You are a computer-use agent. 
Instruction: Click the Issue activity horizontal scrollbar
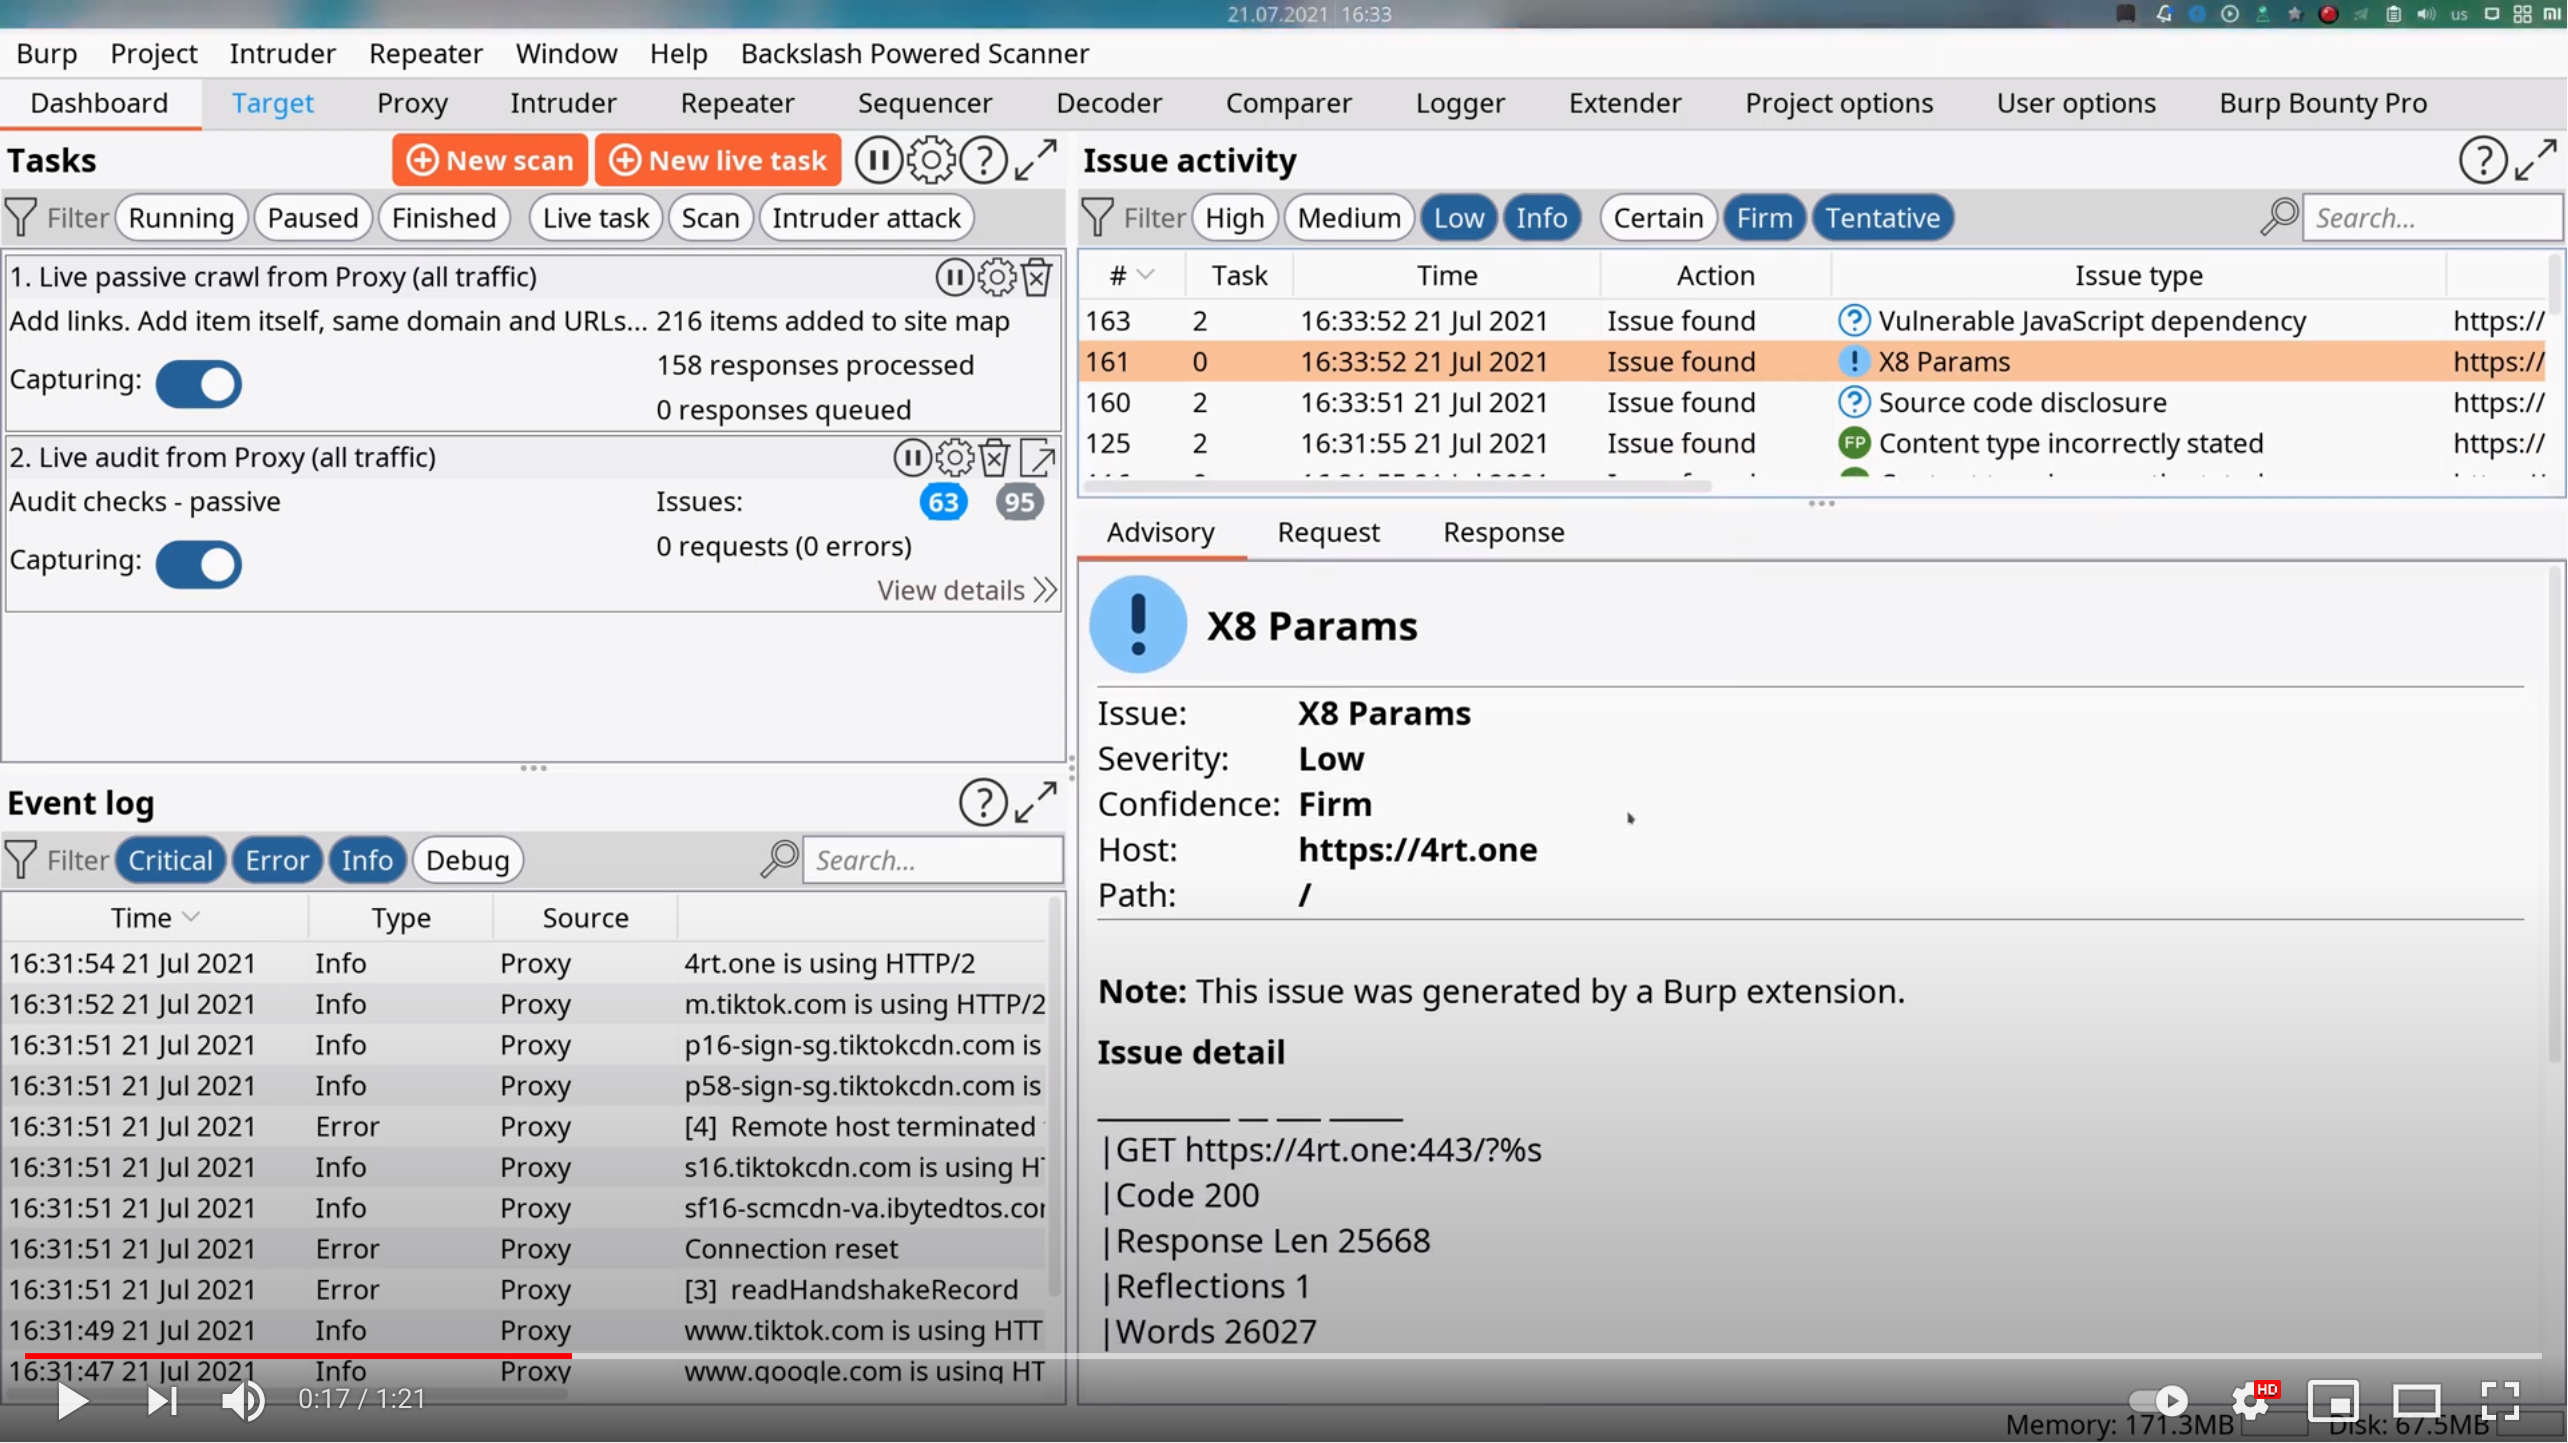coord(1398,487)
